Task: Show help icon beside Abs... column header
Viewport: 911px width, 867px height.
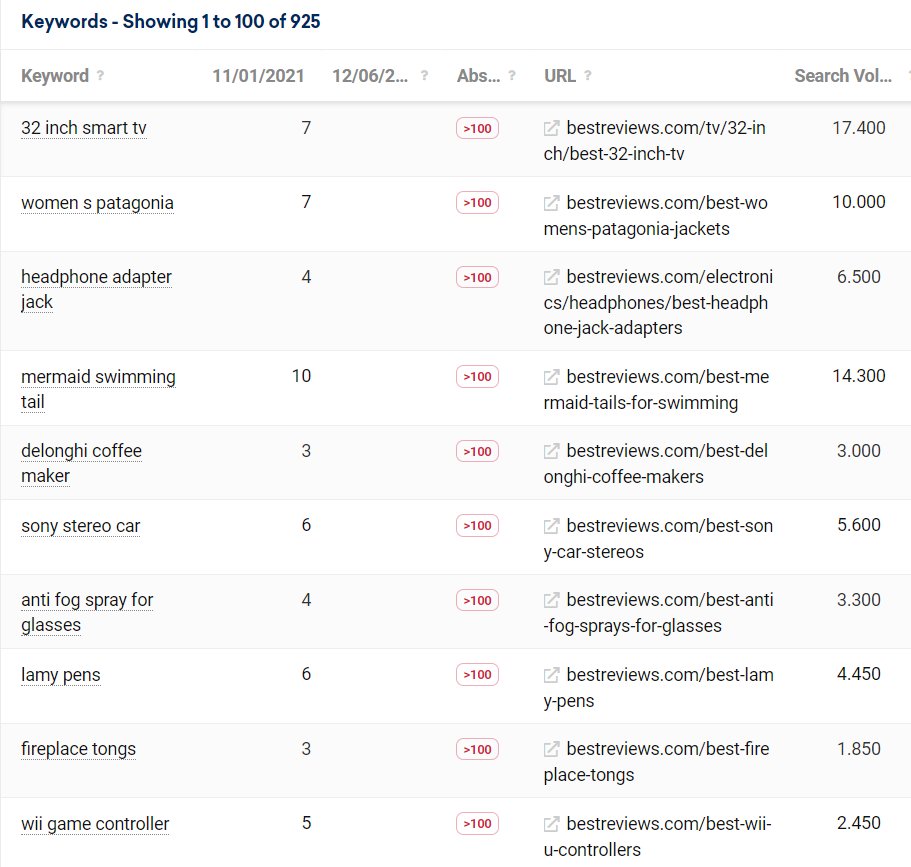Action: pos(512,75)
